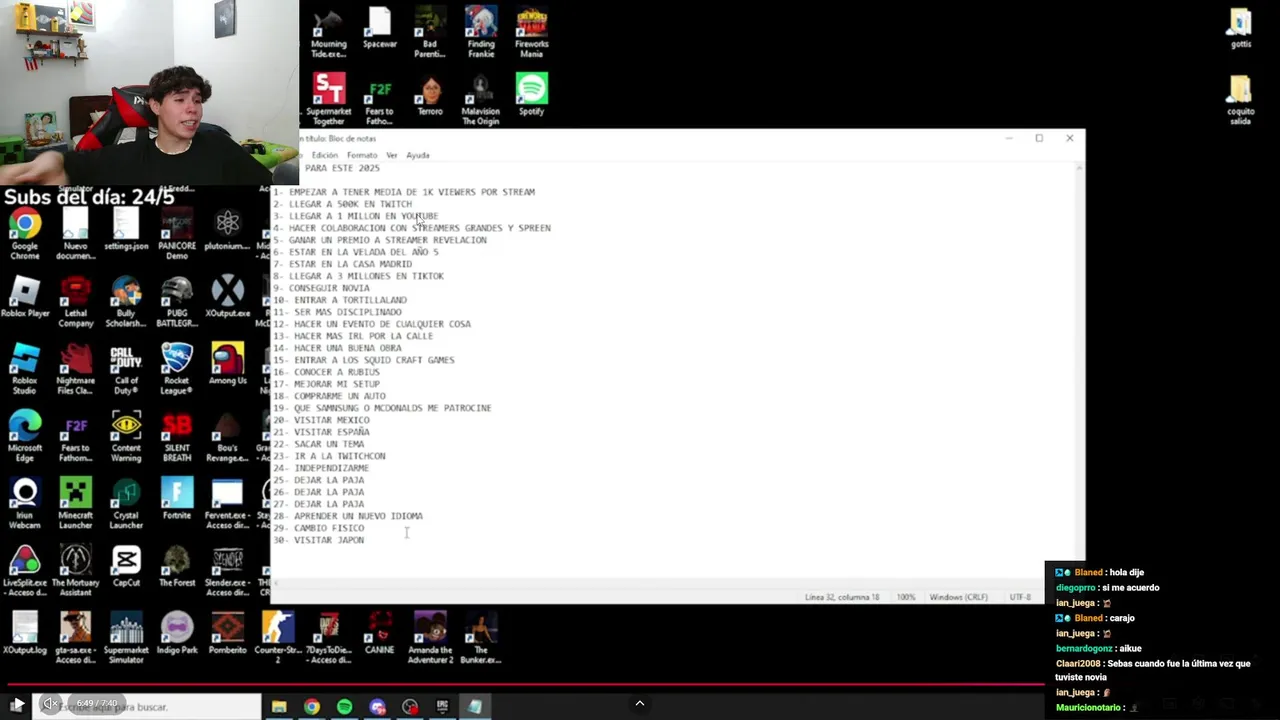Image resolution: width=1280 pixels, height=720 pixels.
Task: Open the gottis folder on the desktop
Action: point(1240,28)
